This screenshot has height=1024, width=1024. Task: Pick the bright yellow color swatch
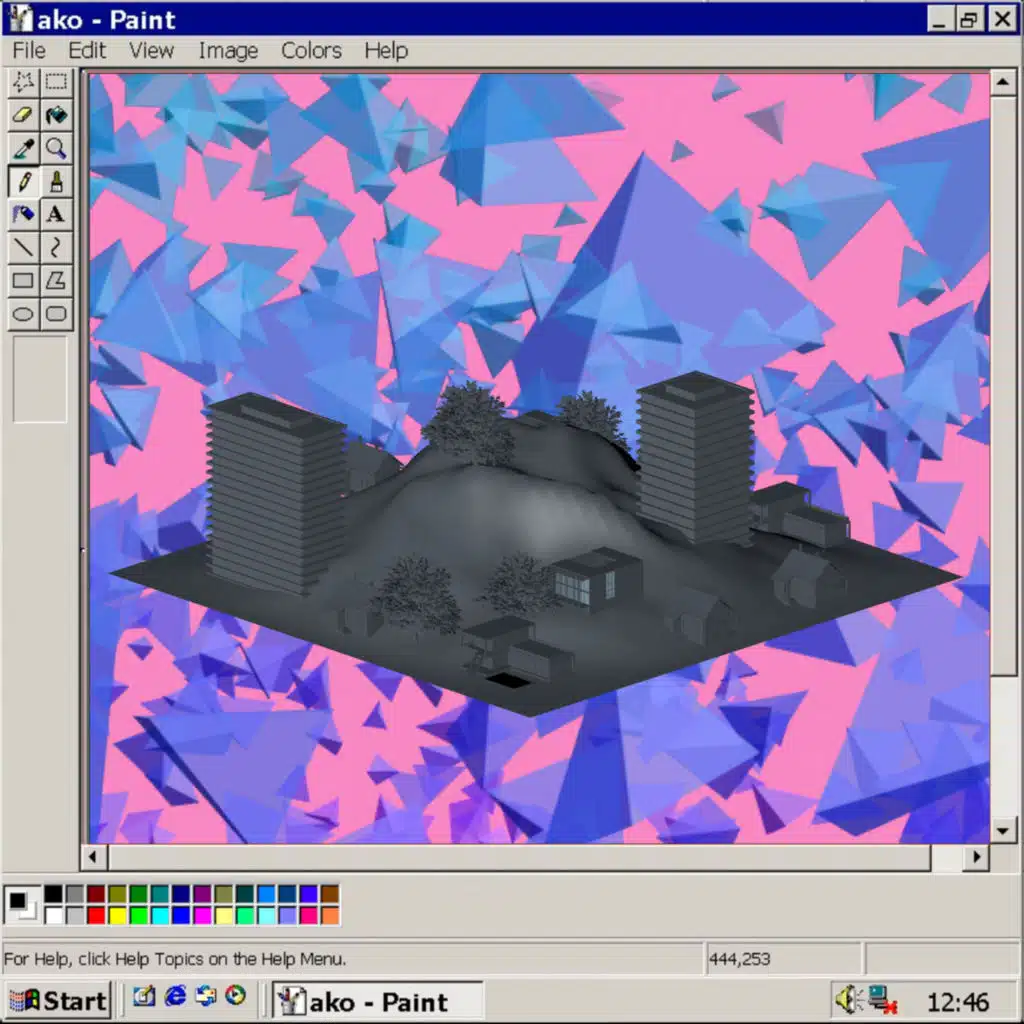[118, 916]
